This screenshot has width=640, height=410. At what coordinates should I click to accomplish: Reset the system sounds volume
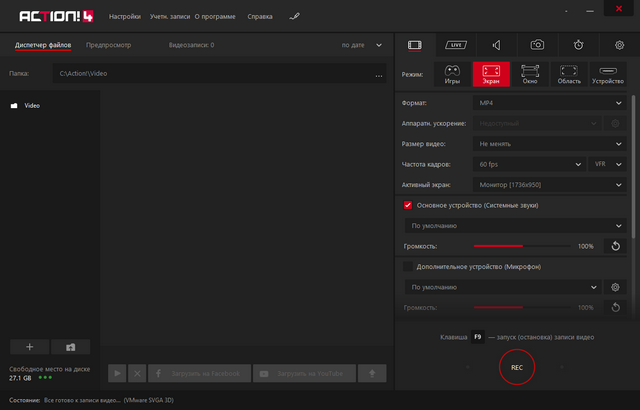(x=616, y=246)
